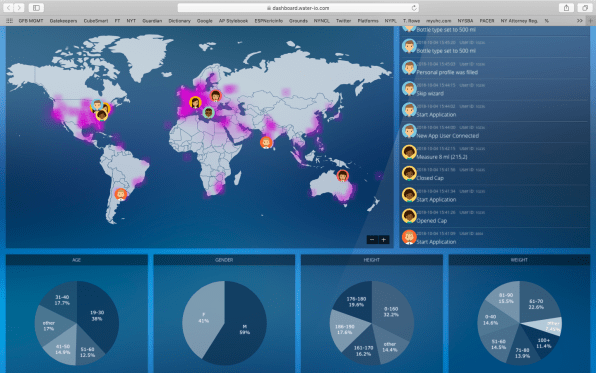Click avatar next to 'Opened Cap' event
The image size is (596, 373).
(x=409, y=216)
